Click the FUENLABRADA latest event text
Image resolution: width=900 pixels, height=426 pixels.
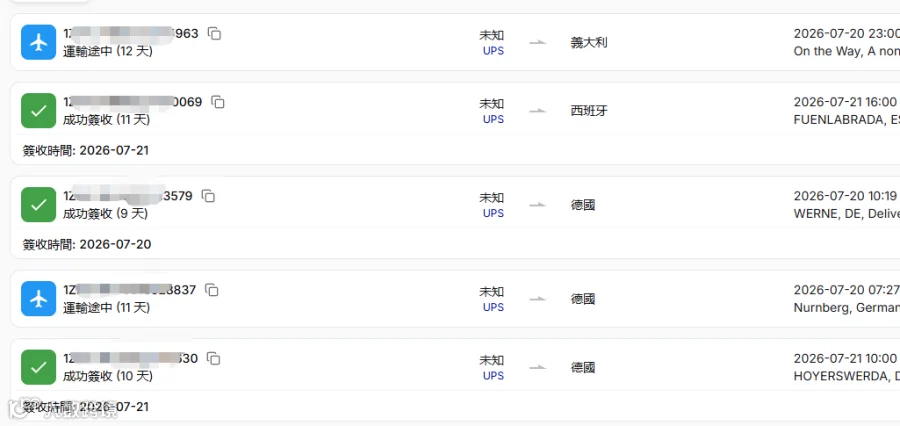point(847,120)
